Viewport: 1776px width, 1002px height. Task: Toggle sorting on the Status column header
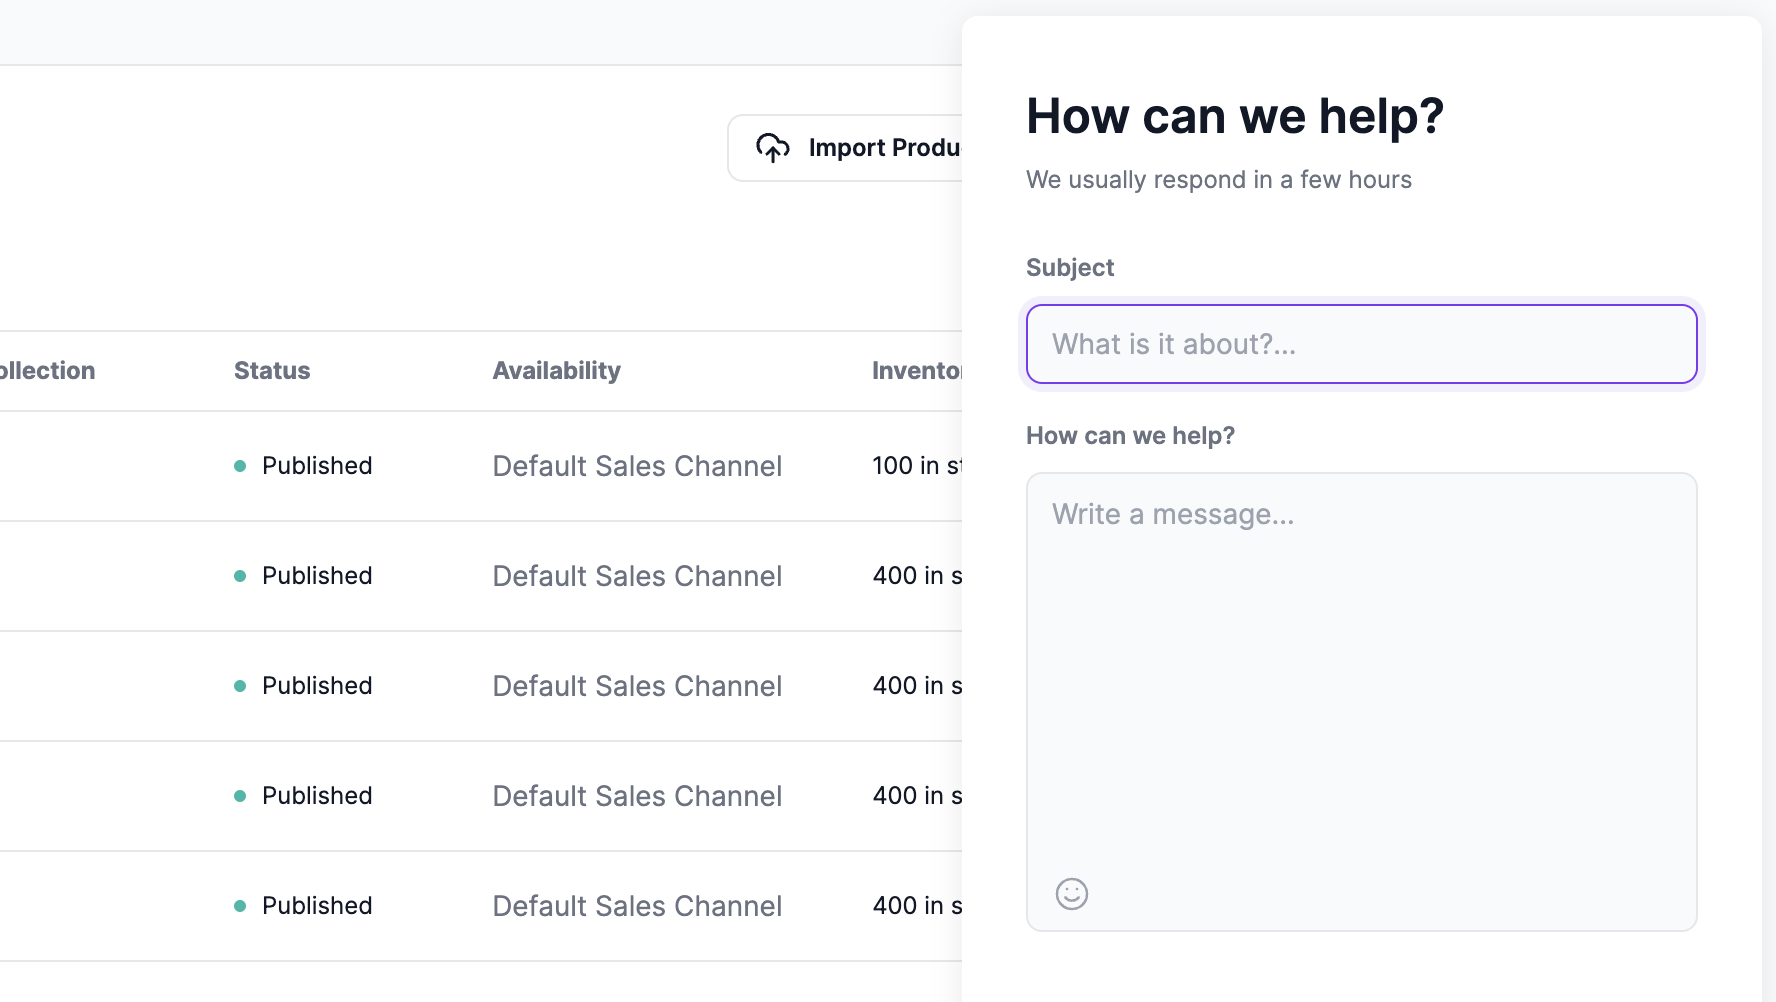tap(271, 370)
